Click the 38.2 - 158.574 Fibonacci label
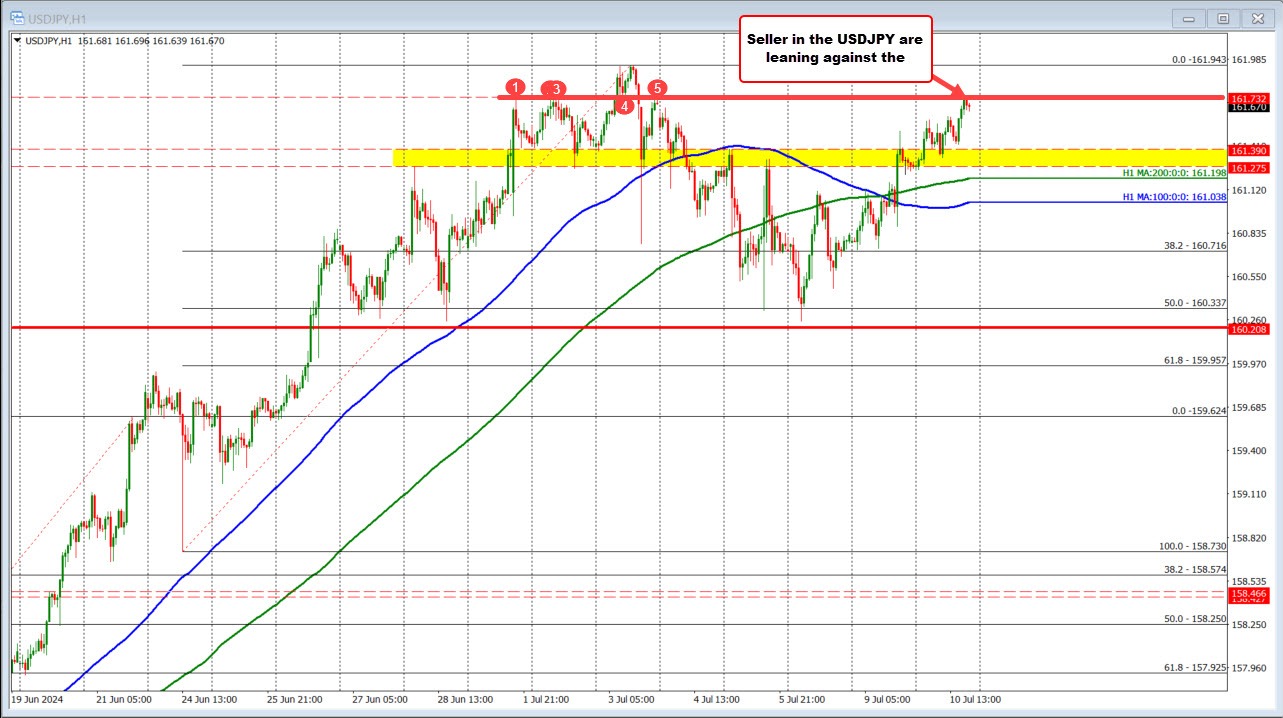Image resolution: width=1283 pixels, height=718 pixels. [1196, 569]
